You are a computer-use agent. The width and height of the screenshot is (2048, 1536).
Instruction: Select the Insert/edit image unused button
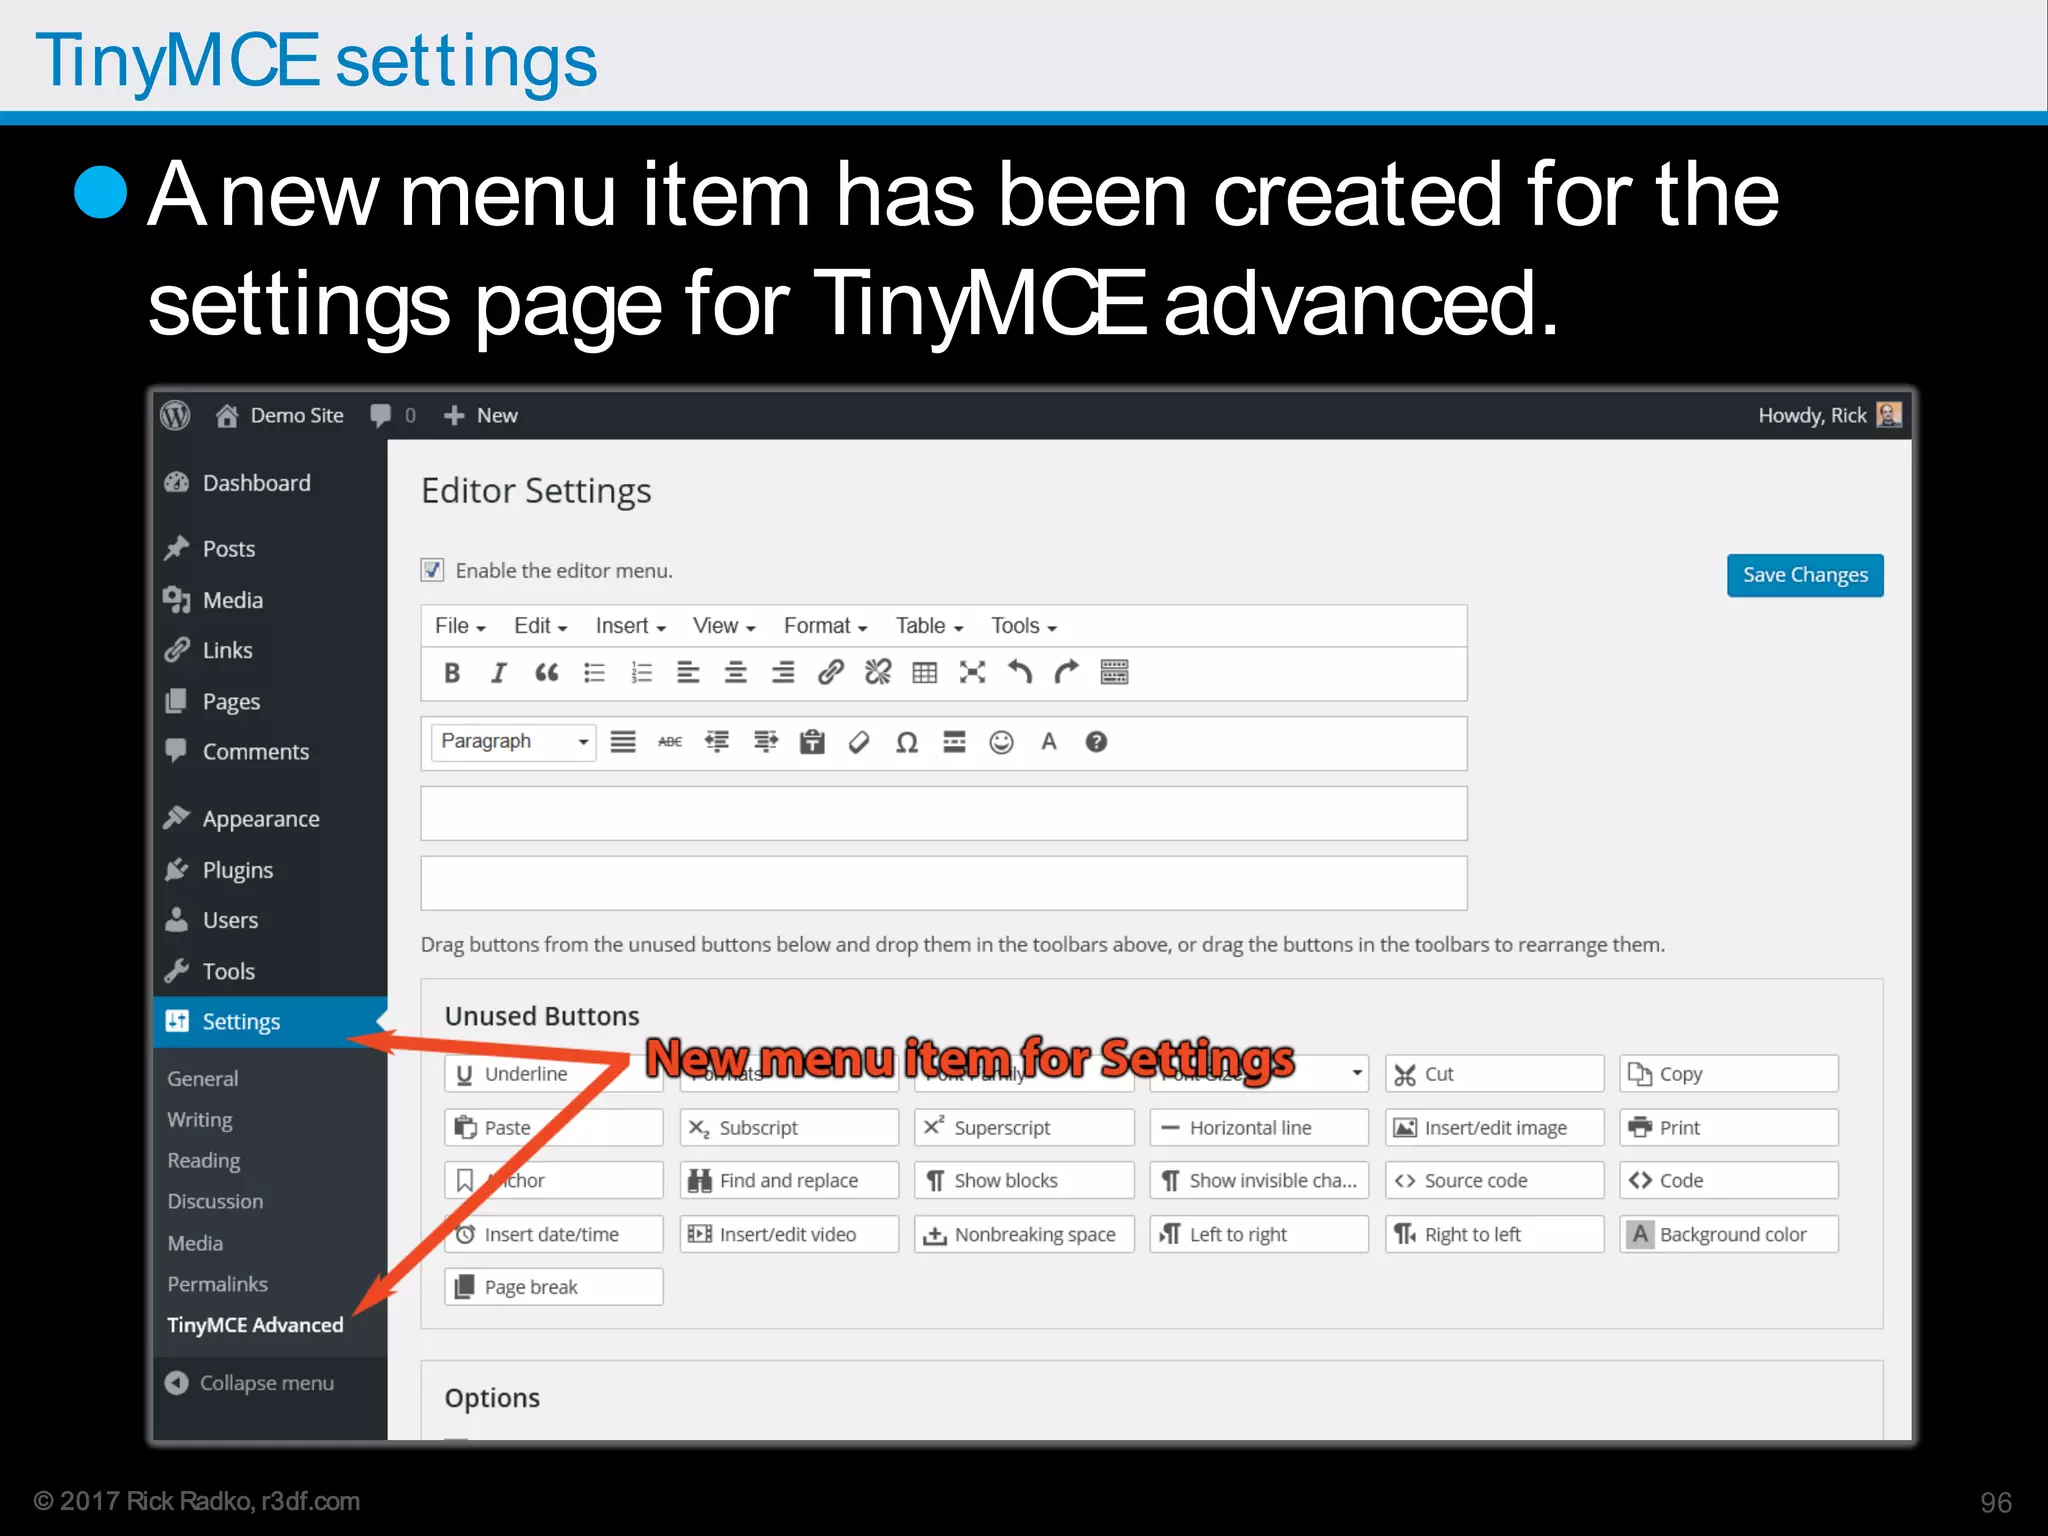click(x=1494, y=1128)
